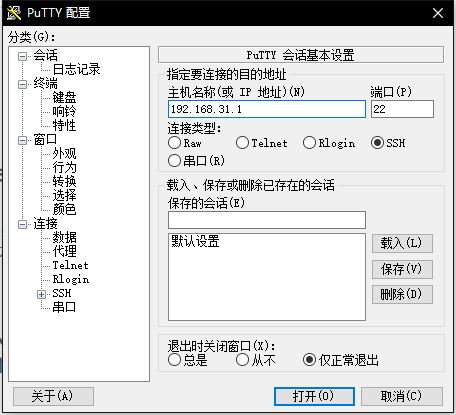Viewport: 456px width, 415px height.
Task: Collapse the 连接 tree node
Action: (x=22, y=224)
